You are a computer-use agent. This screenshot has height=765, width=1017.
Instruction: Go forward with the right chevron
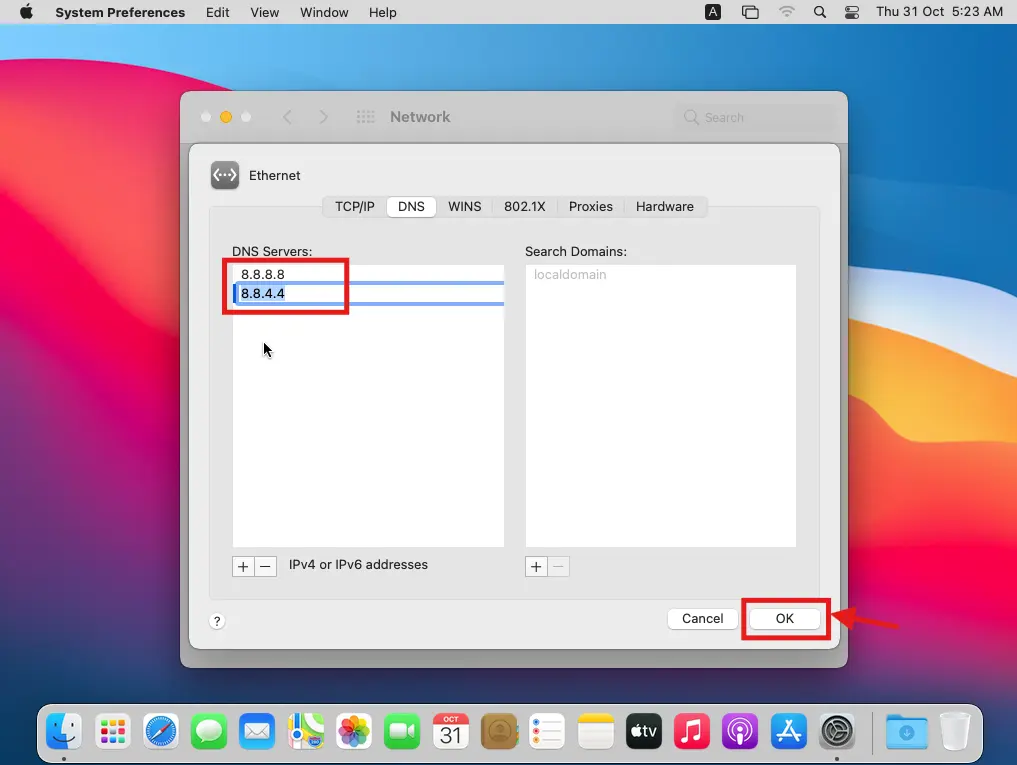[324, 117]
